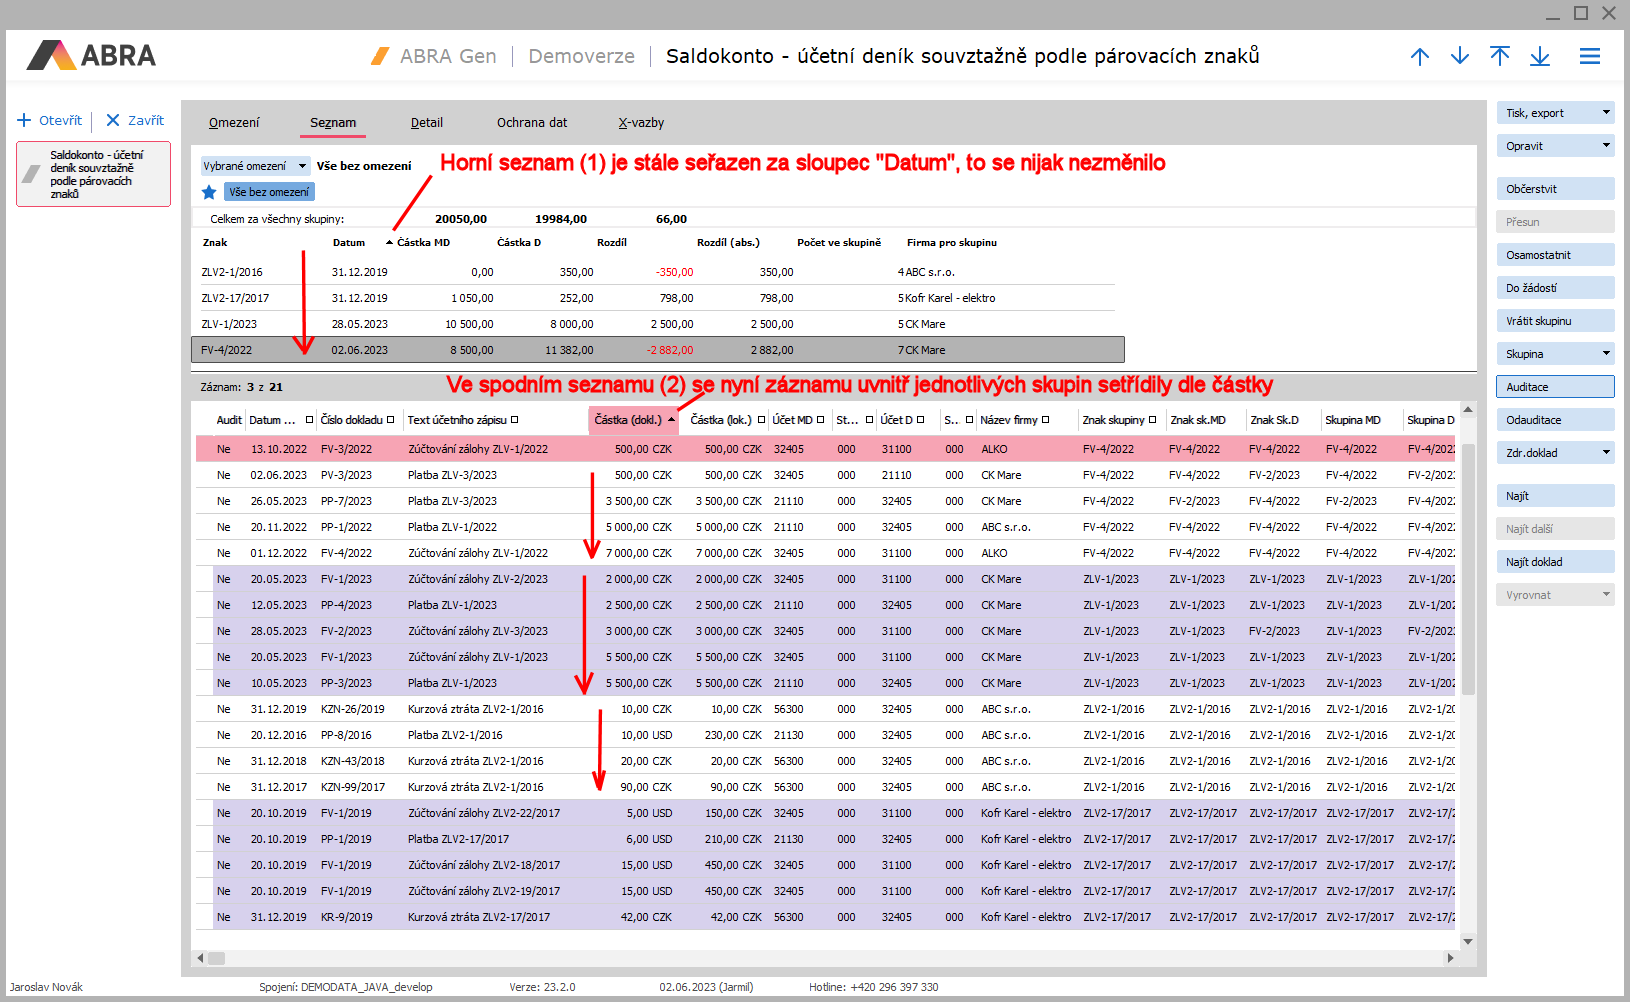Click the Otevřít plus icon
The image size is (1630, 1002).
click(x=25, y=121)
